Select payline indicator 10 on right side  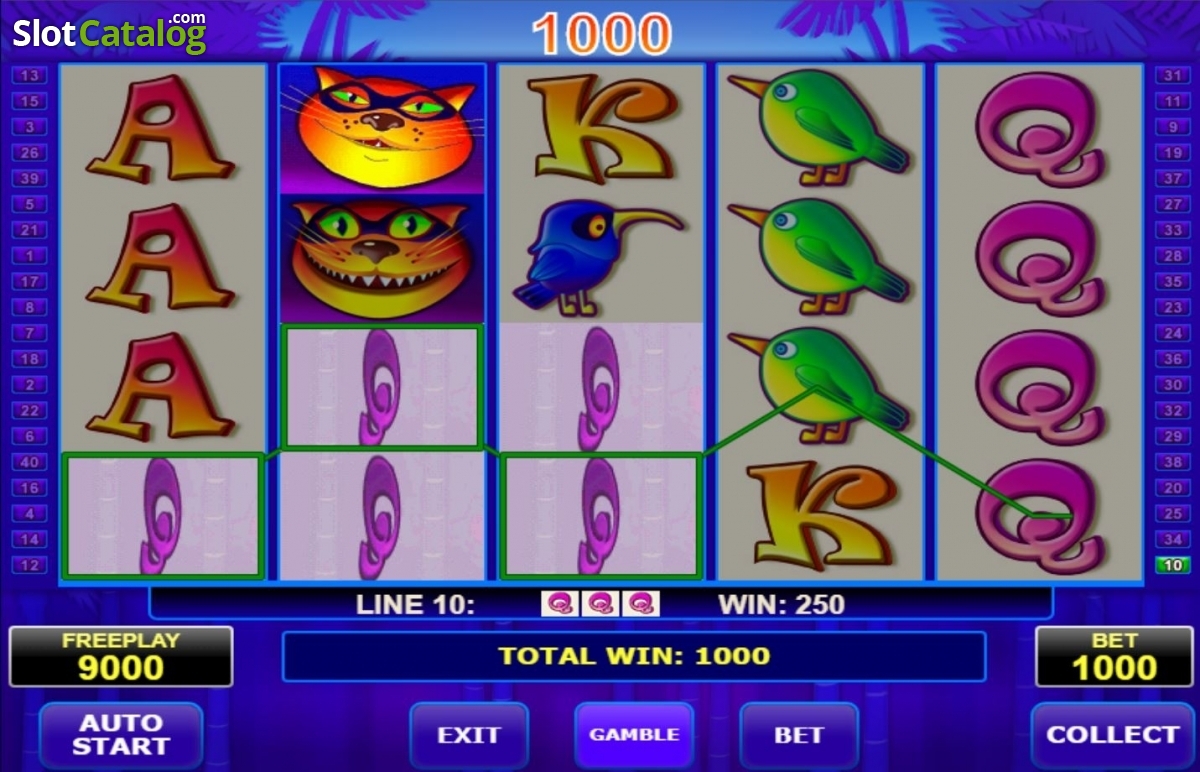1172,565
